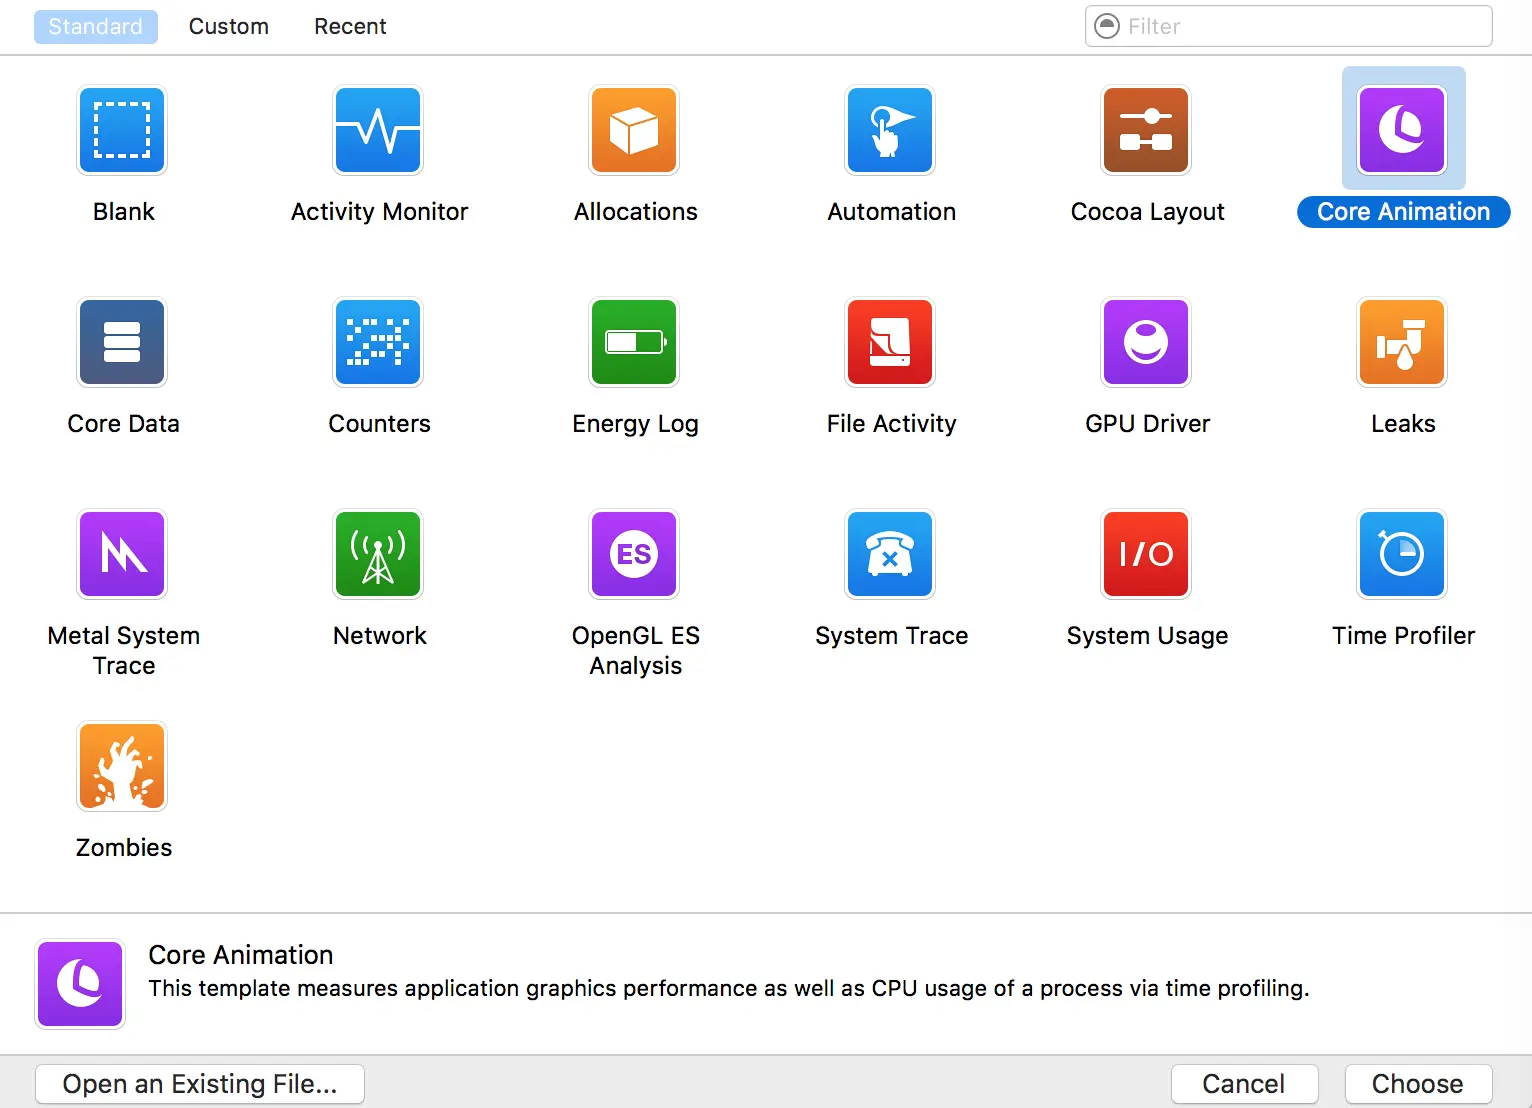Confirm with the Choose button
Image resolution: width=1532 pixels, height=1108 pixels.
click(1418, 1084)
